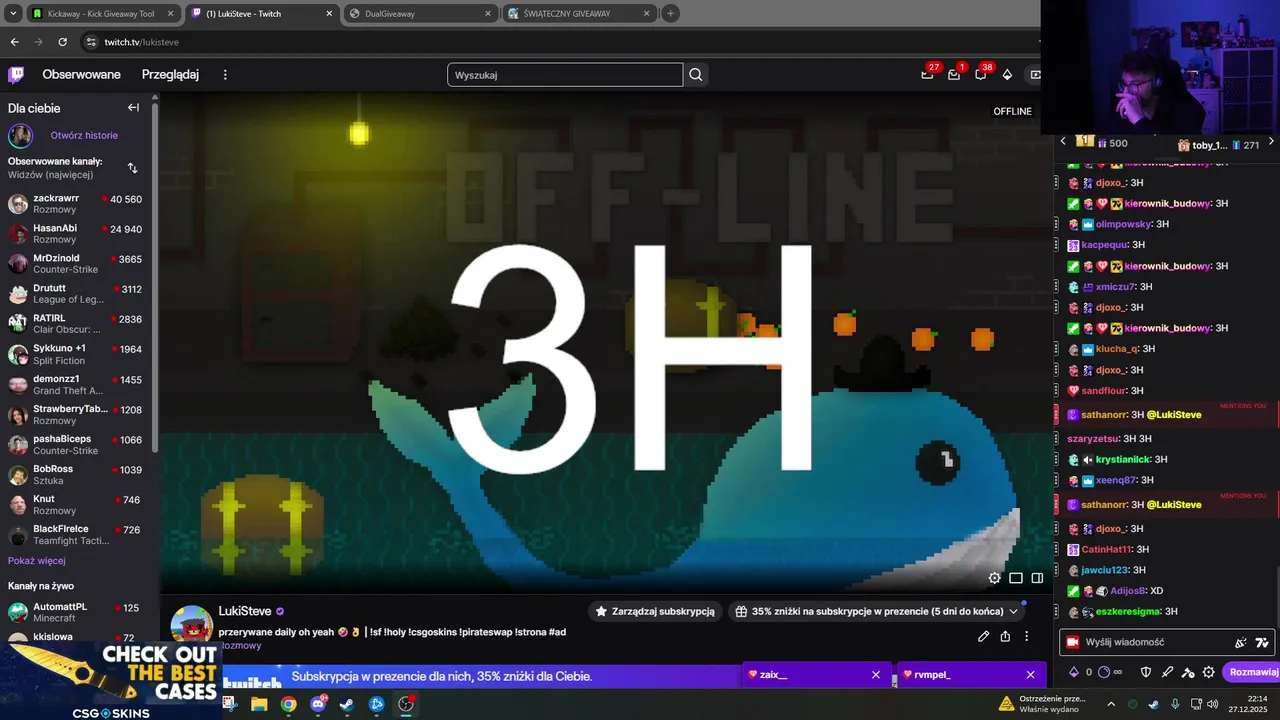This screenshot has height=720, width=1280.
Task: Click the share icon under the stream
Action: 1005,636
